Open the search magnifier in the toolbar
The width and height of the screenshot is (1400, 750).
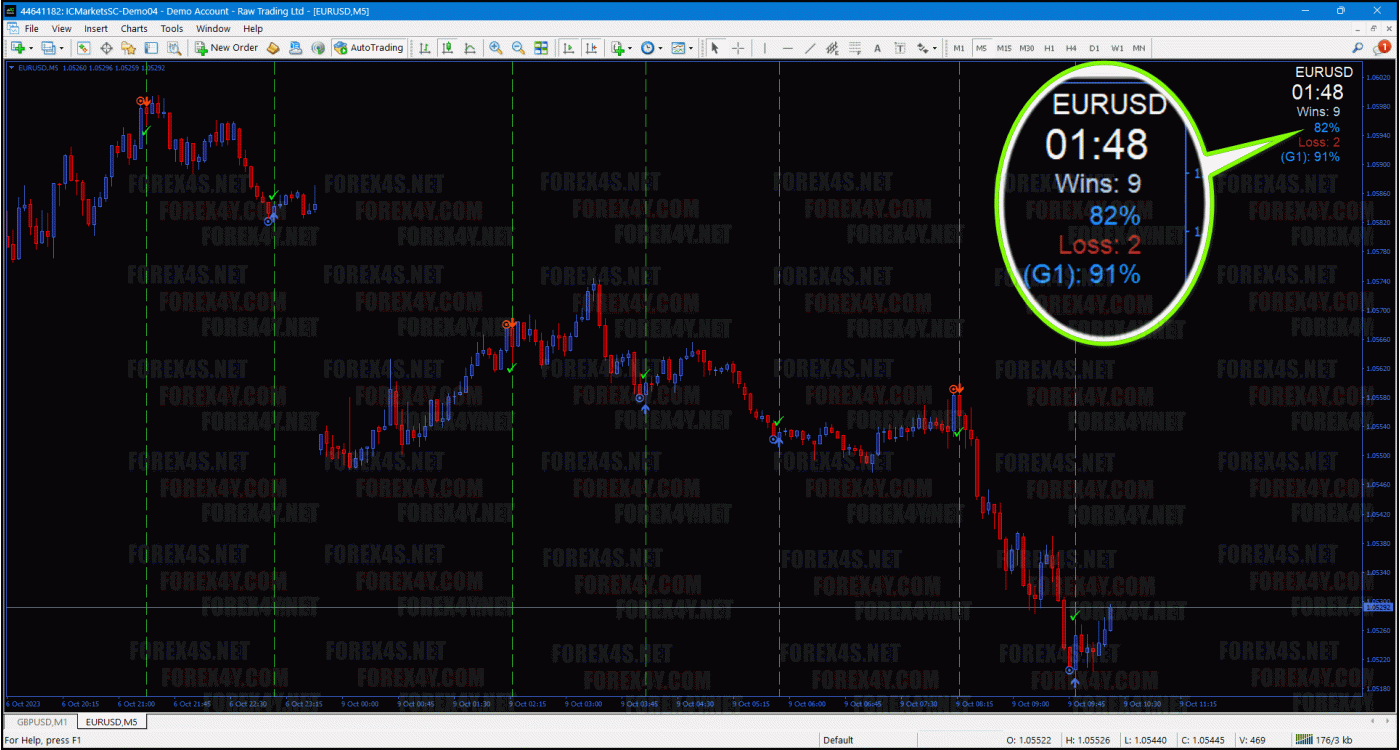1358,47
